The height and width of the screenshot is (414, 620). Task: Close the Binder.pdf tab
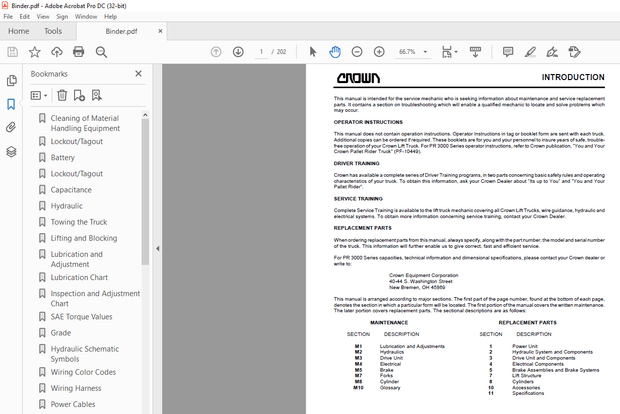click(x=160, y=31)
